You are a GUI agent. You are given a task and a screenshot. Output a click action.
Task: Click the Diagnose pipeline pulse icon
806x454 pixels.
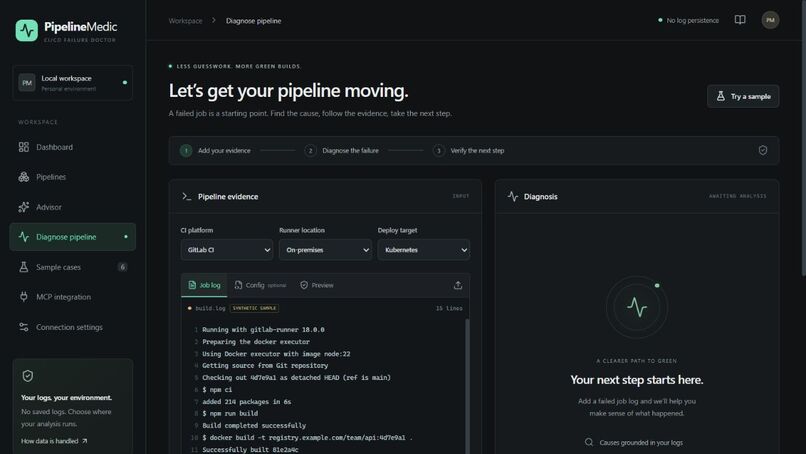pyautogui.click(x=24, y=237)
